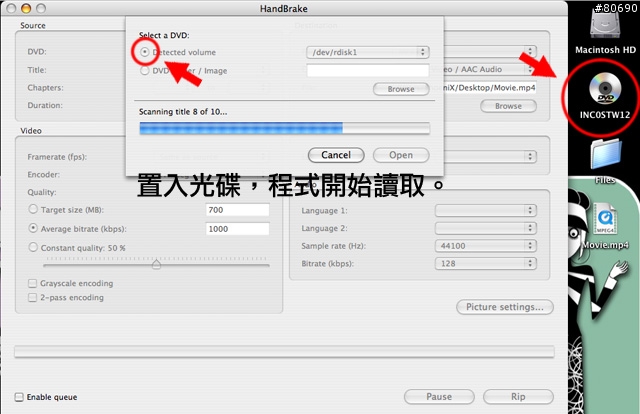Toggle the Enable queue checkbox
This screenshot has height=414, width=640.
pyautogui.click(x=19, y=397)
